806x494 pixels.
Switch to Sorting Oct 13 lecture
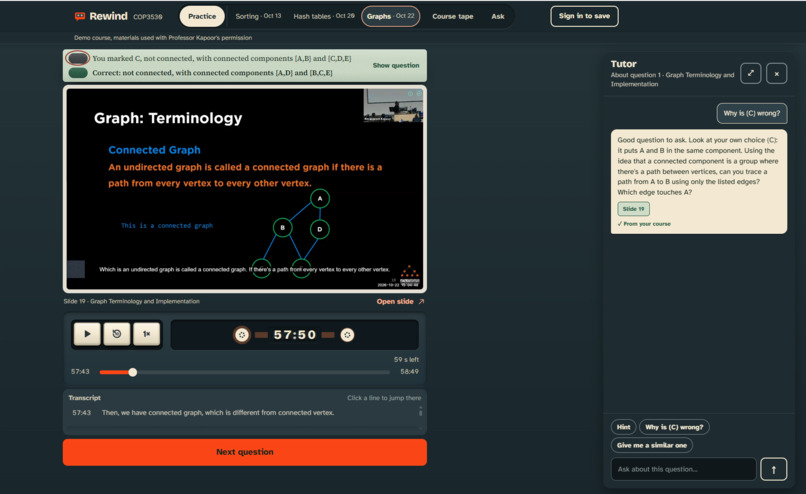258,16
